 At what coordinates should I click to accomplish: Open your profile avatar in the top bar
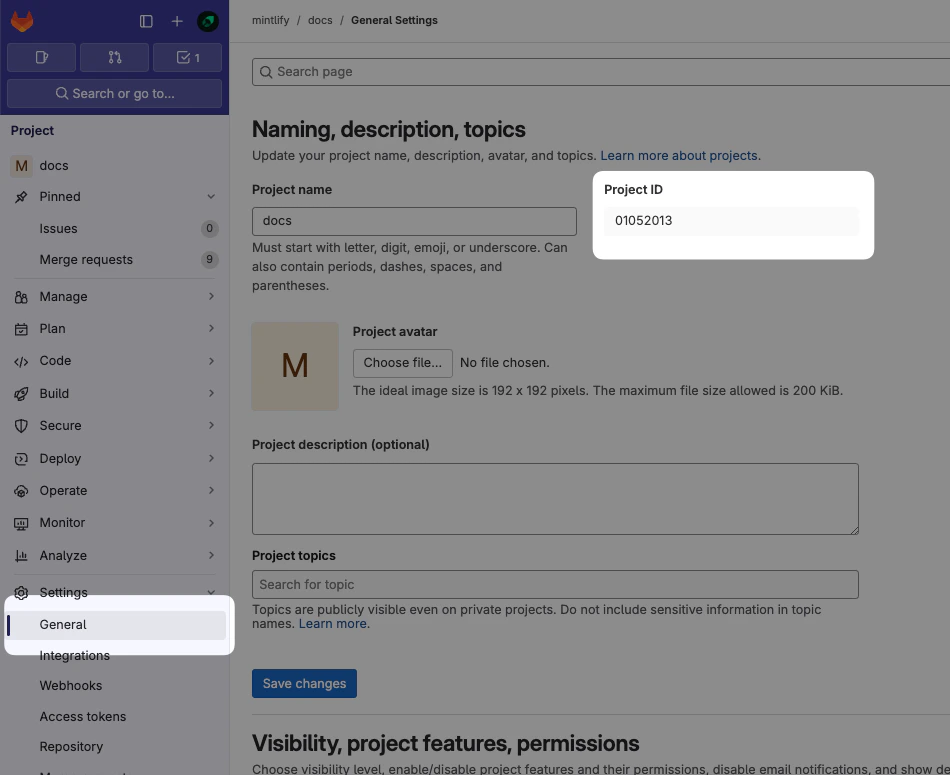[207, 20]
